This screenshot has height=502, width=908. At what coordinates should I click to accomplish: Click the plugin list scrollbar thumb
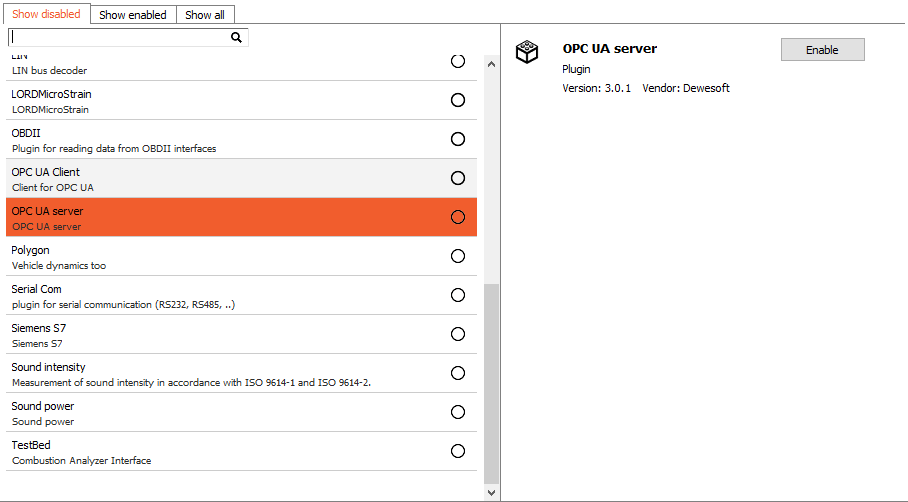pyautogui.click(x=491, y=383)
